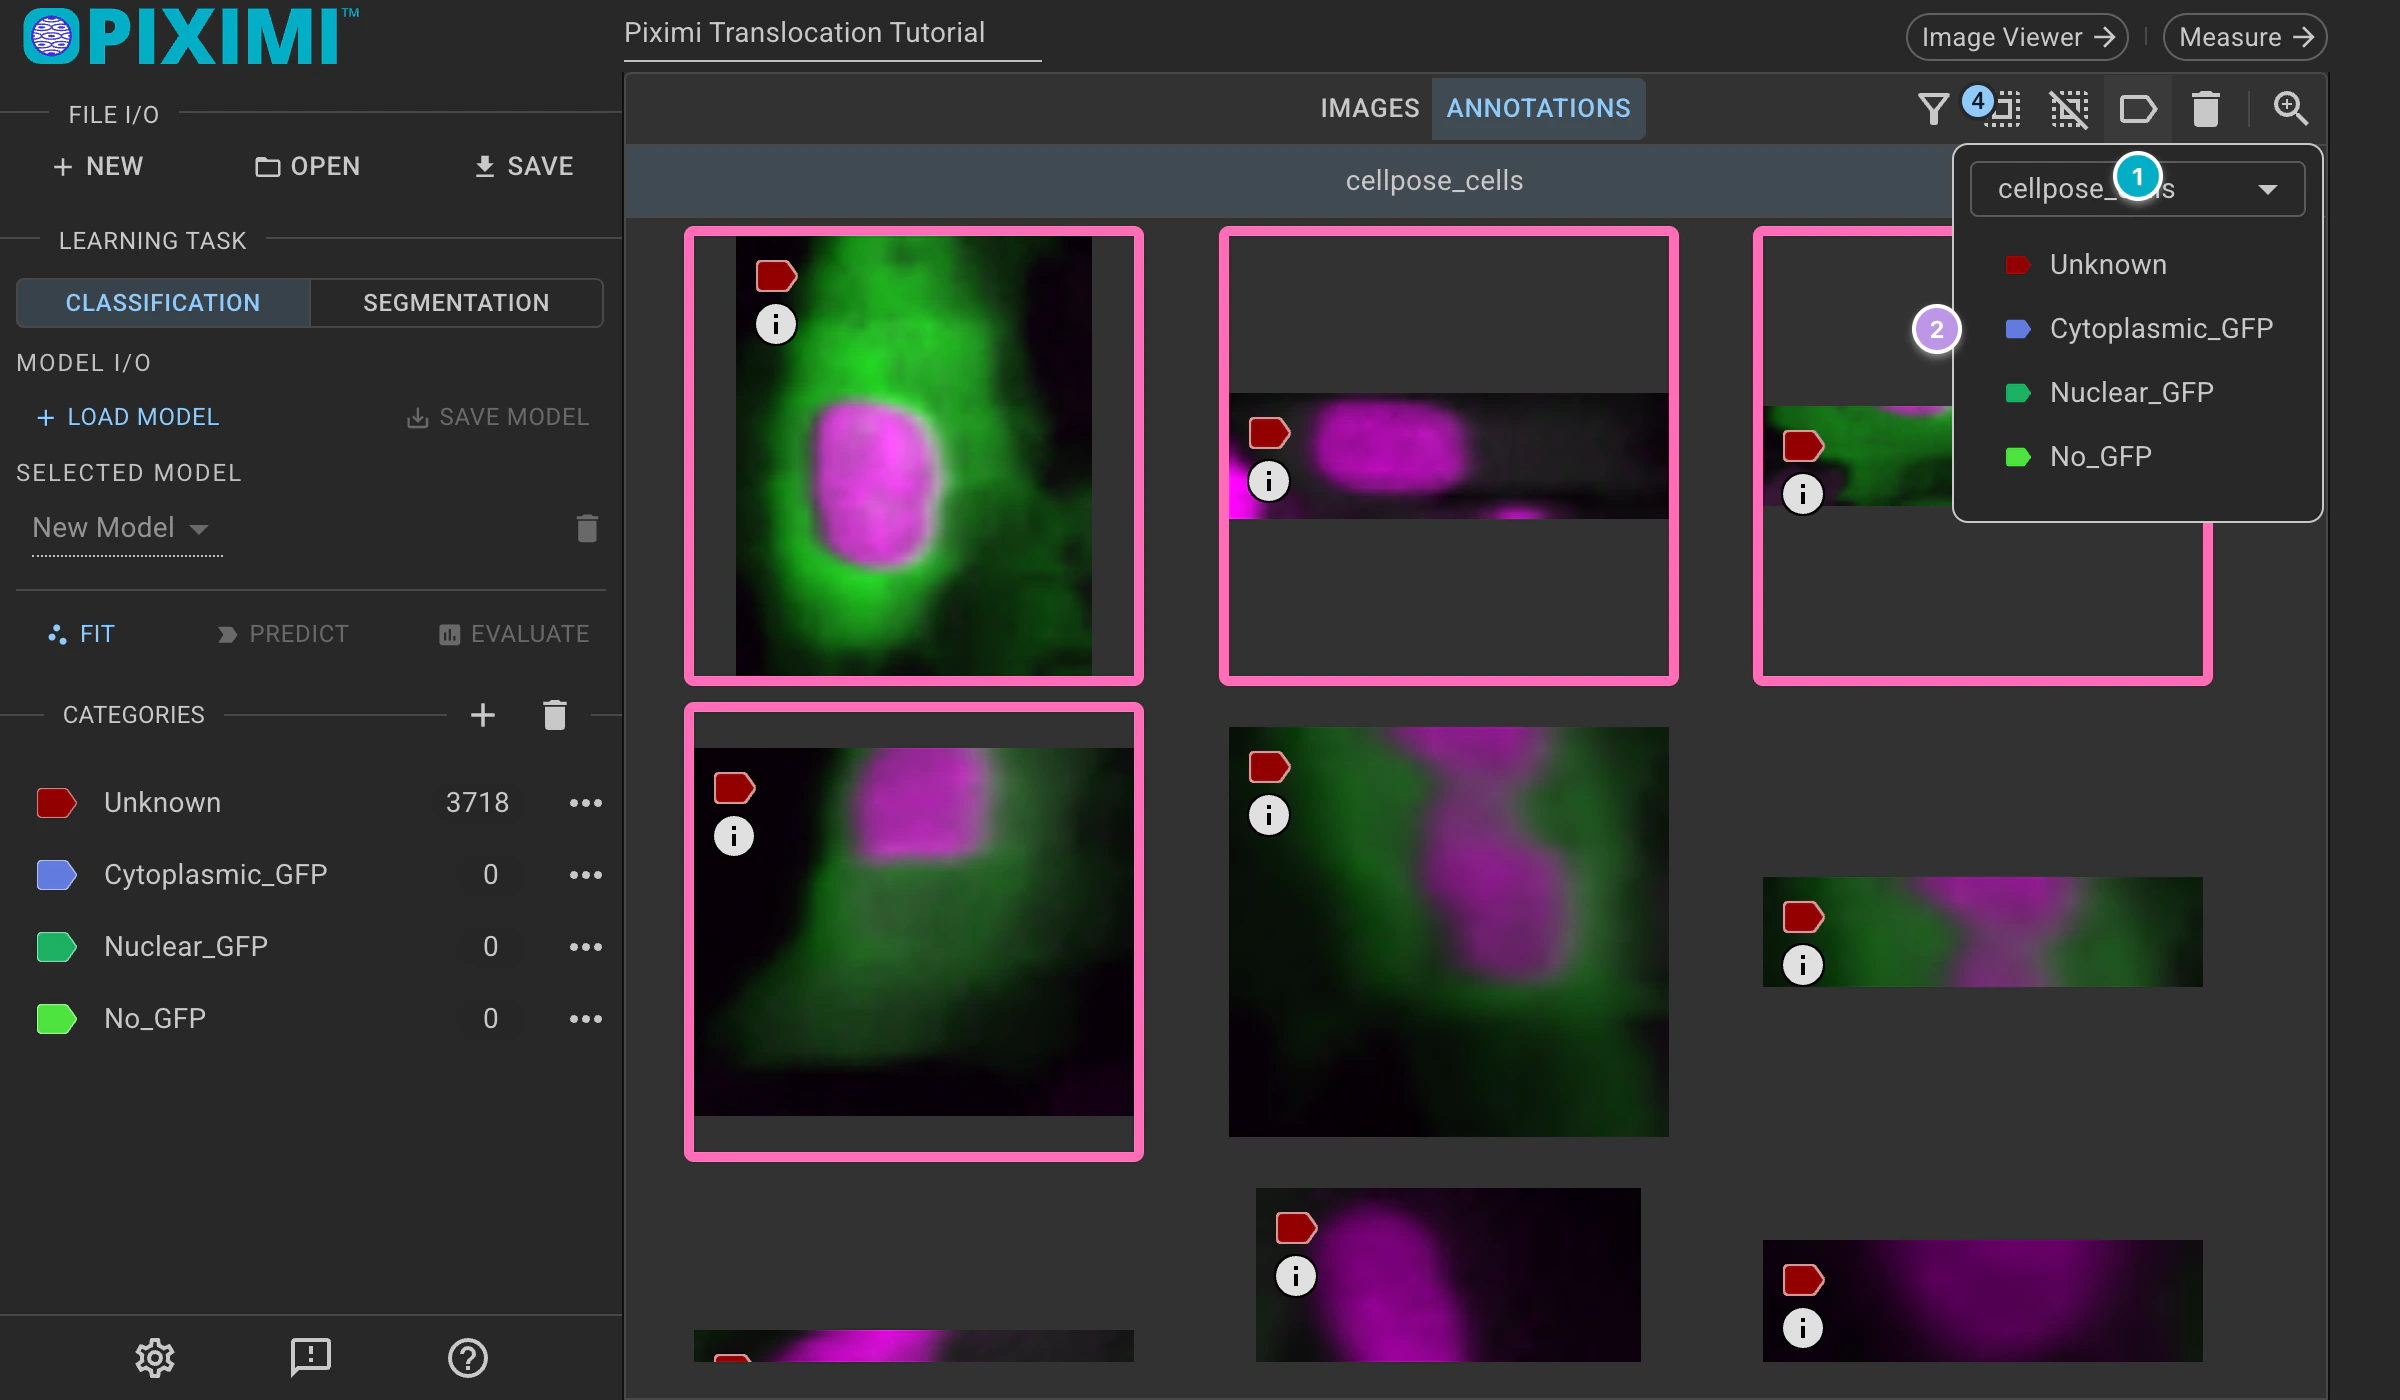Click Save Model button

pyautogui.click(x=498, y=417)
